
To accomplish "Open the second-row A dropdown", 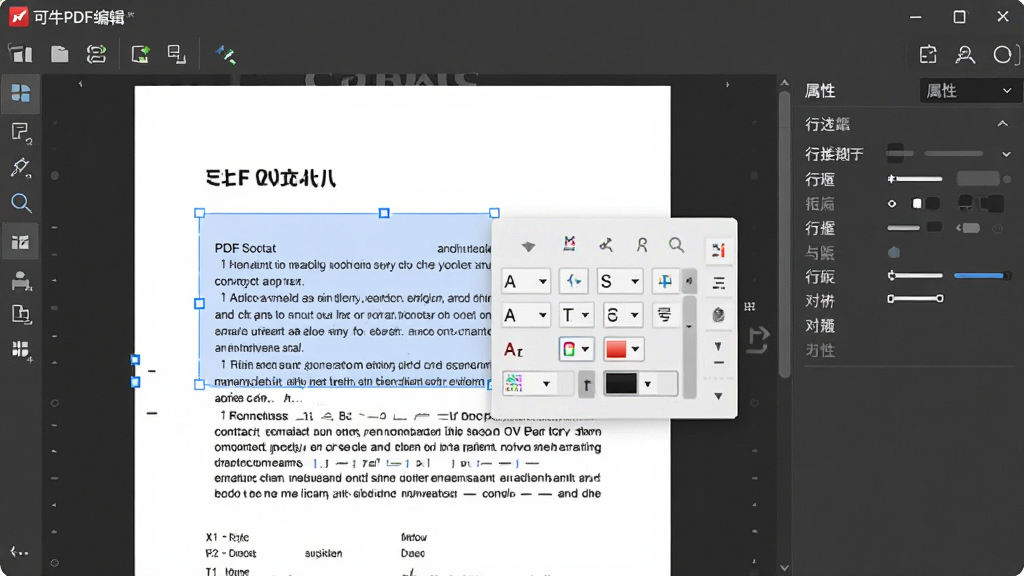I will [x=526, y=315].
